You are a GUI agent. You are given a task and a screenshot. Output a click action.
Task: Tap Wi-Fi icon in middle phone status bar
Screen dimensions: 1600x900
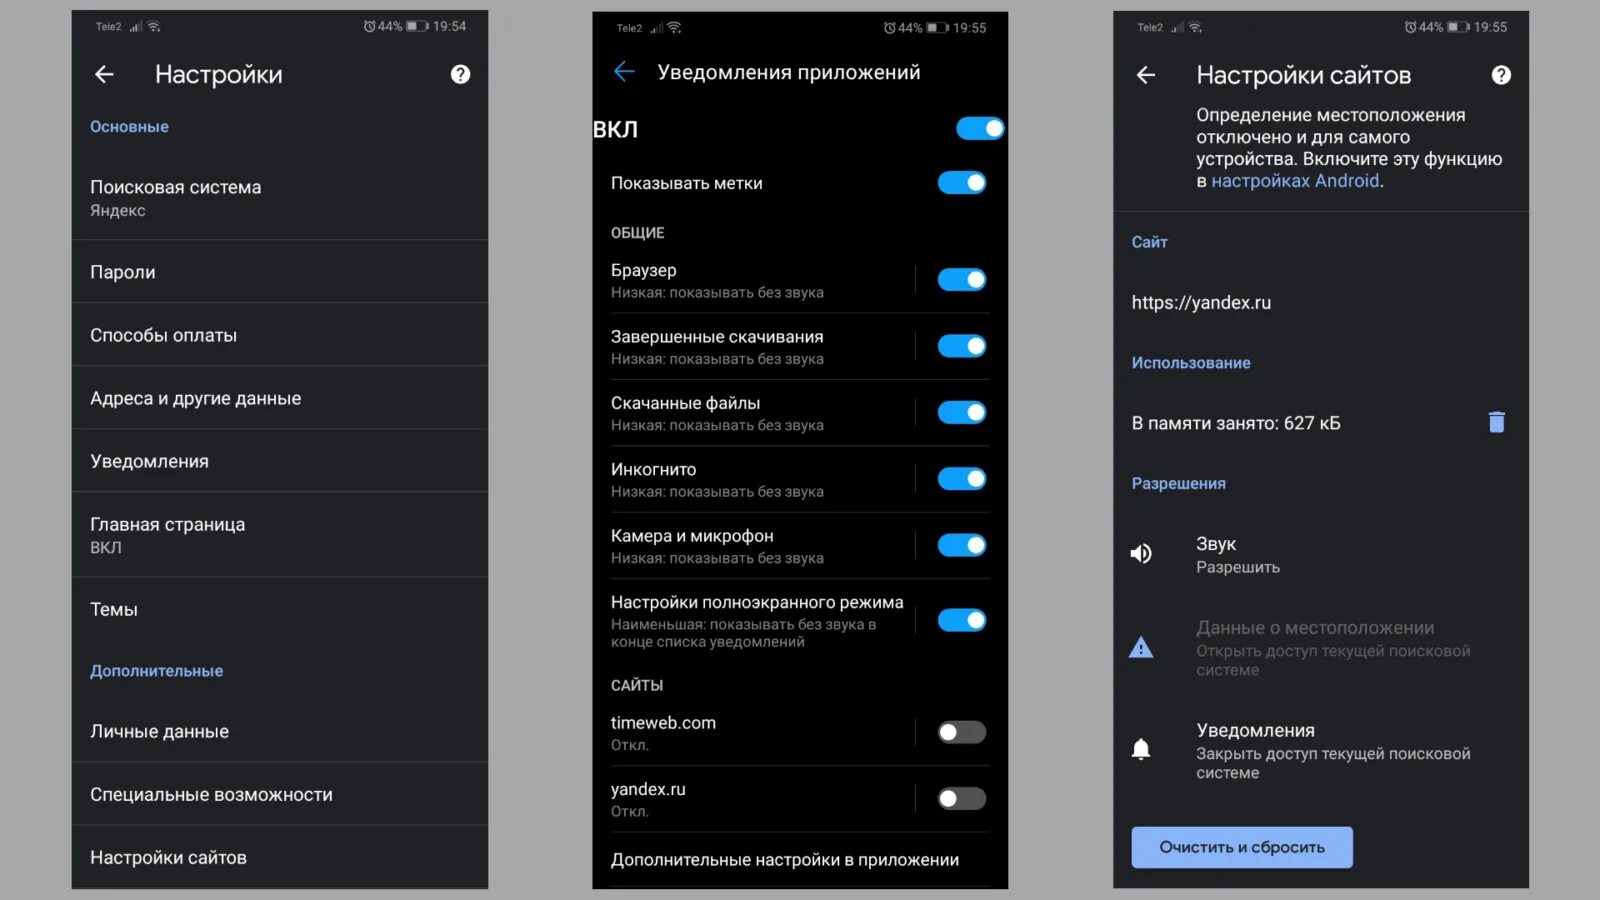tap(675, 28)
